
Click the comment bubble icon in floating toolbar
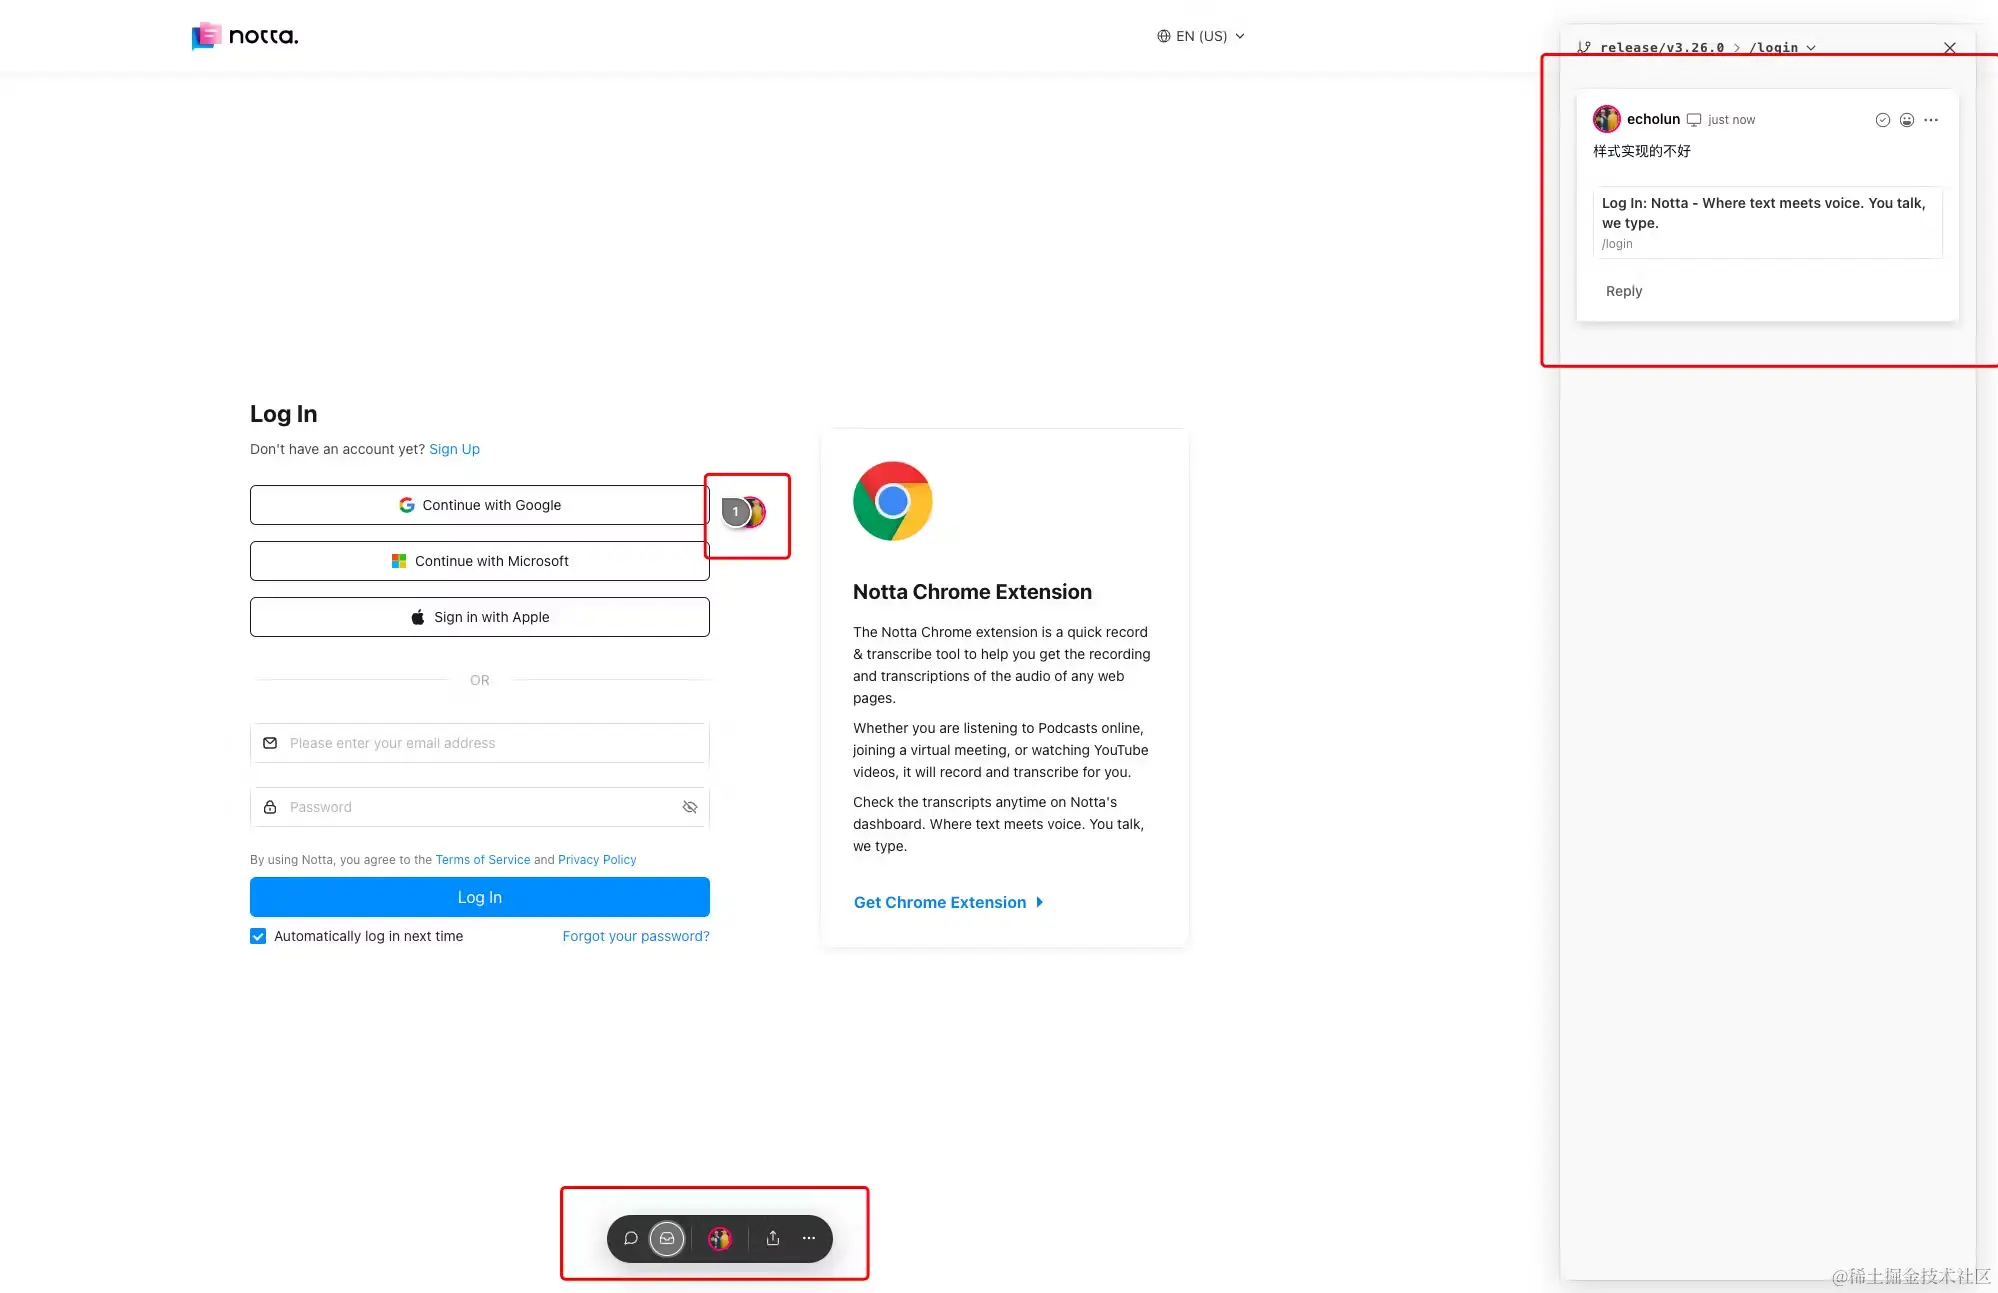pyautogui.click(x=631, y=1238)
